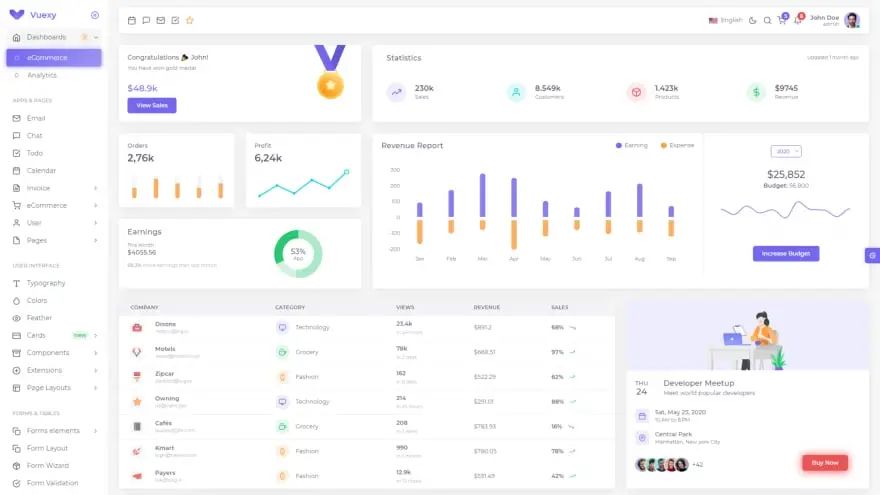Open Email app in sidebar

[x=54, y=118]
